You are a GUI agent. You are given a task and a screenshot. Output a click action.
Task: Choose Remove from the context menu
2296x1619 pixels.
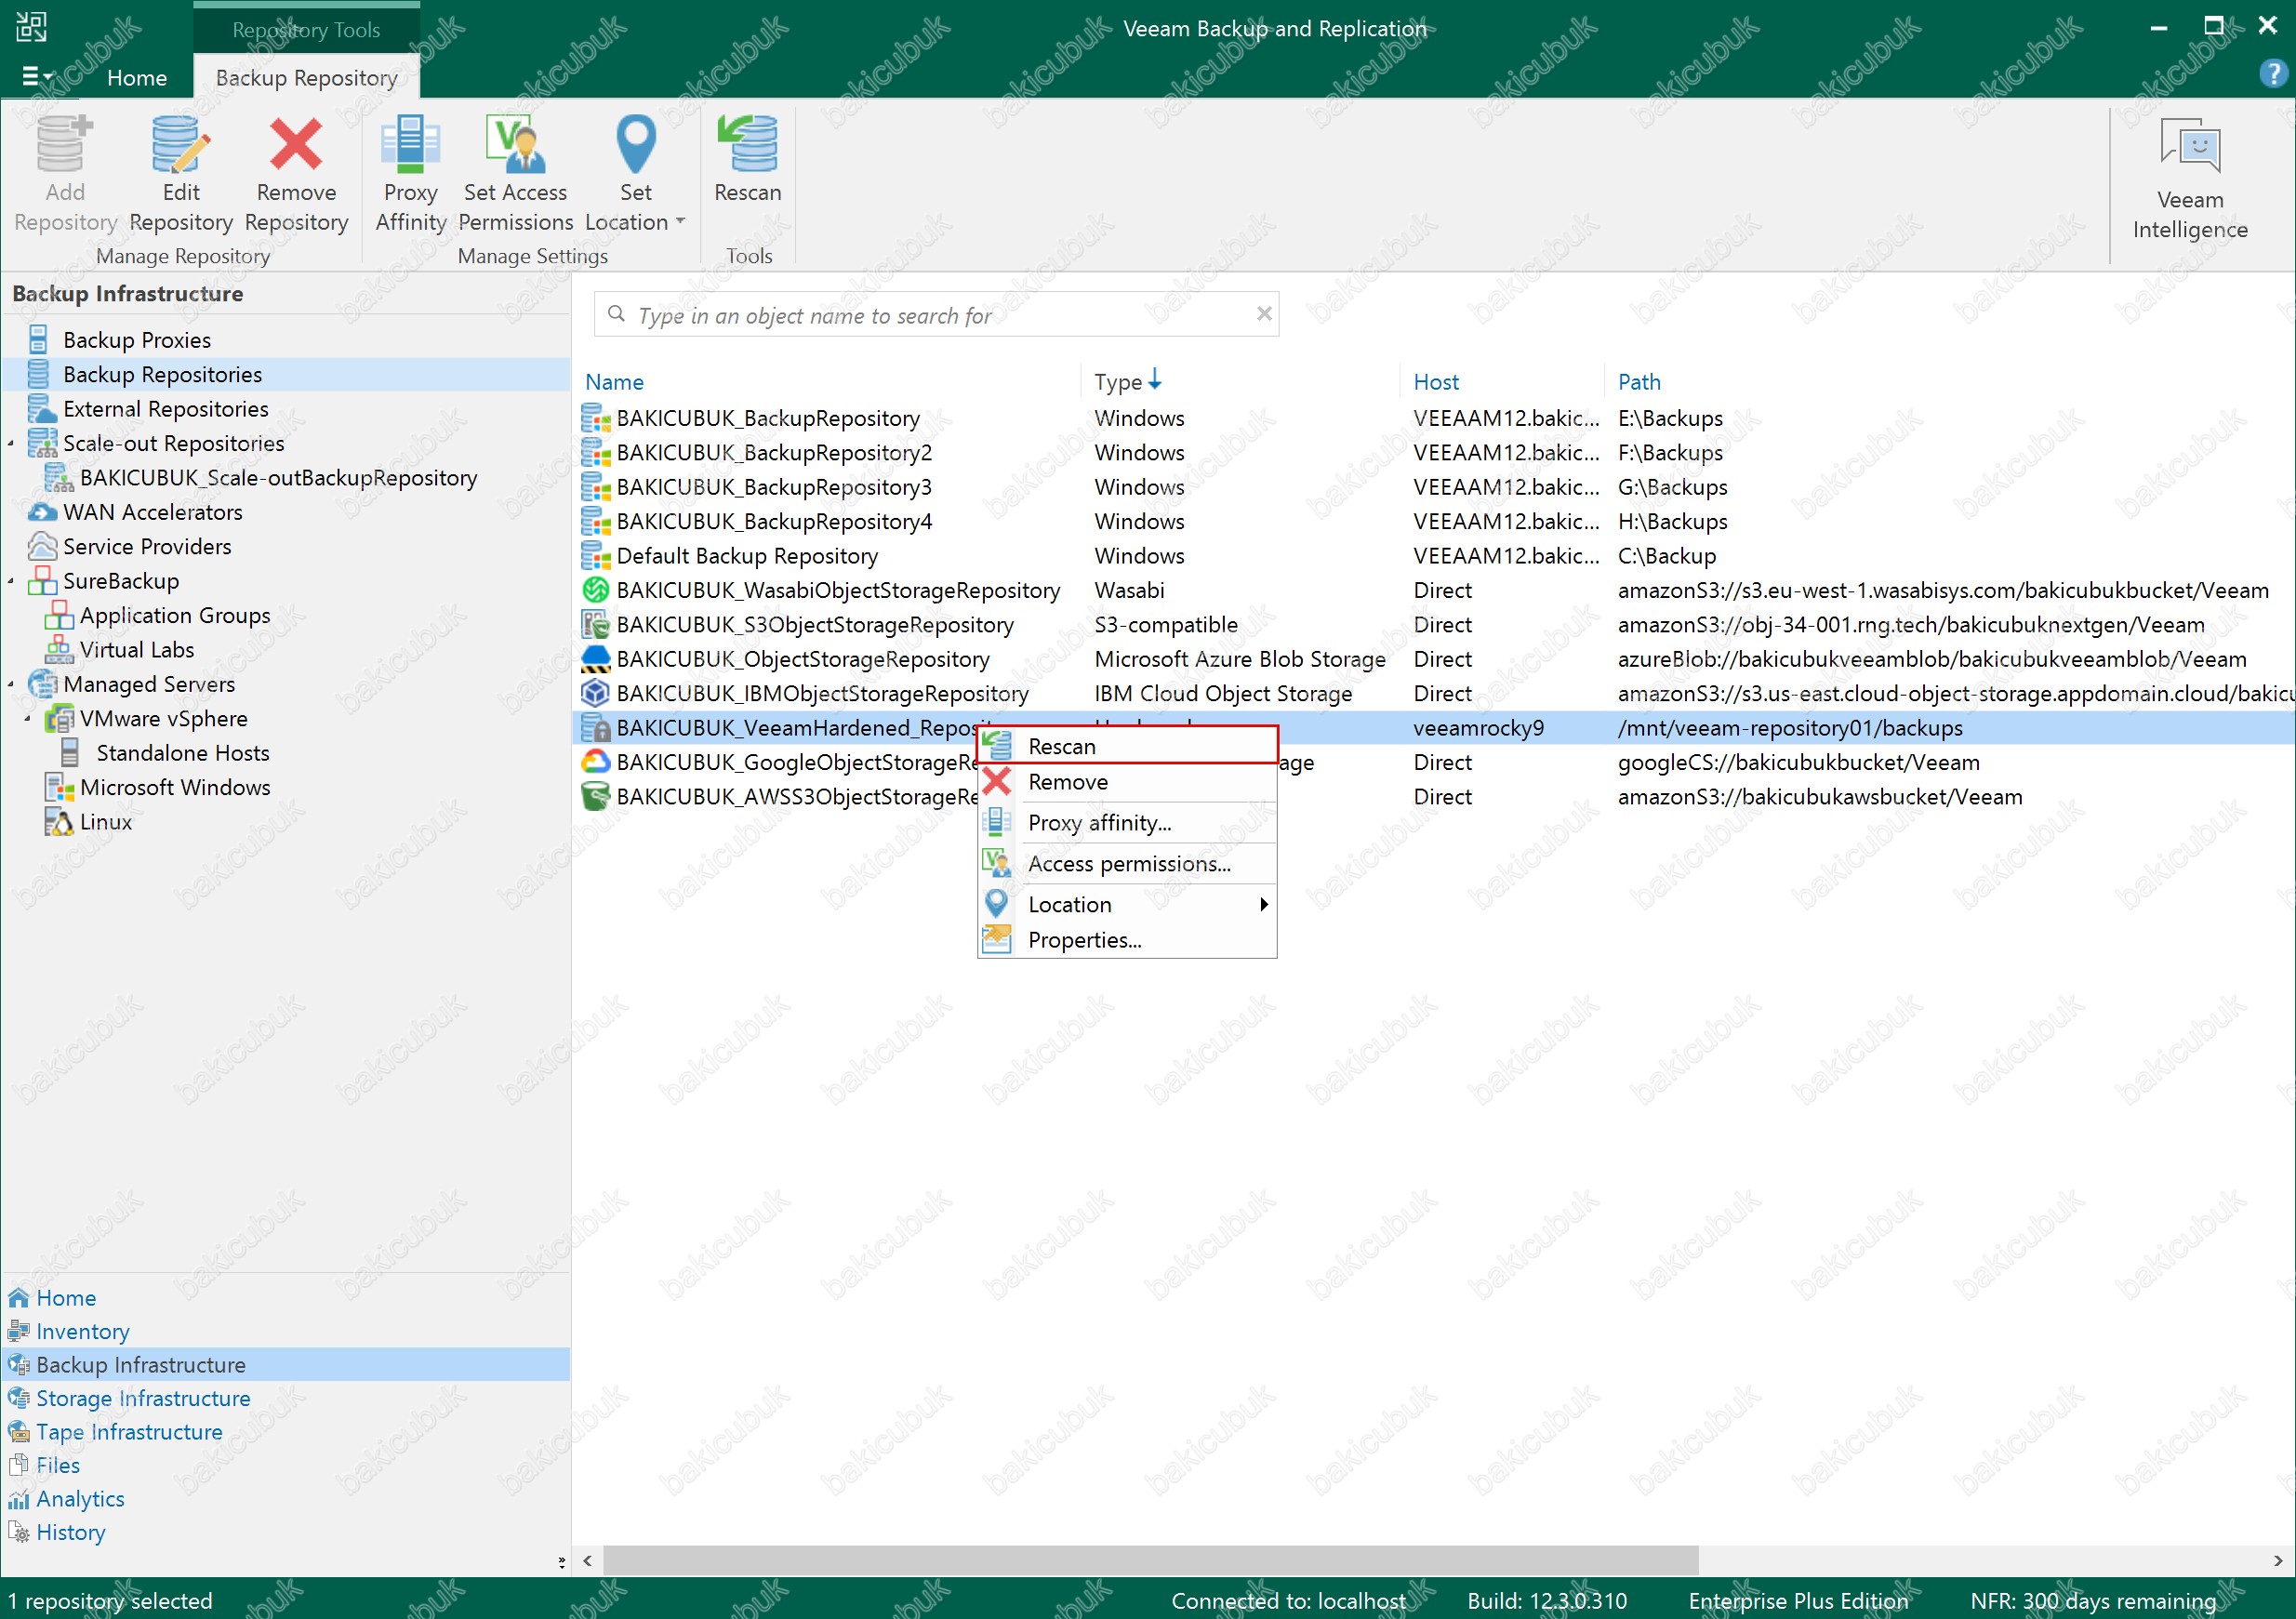tap(1127, 782)
